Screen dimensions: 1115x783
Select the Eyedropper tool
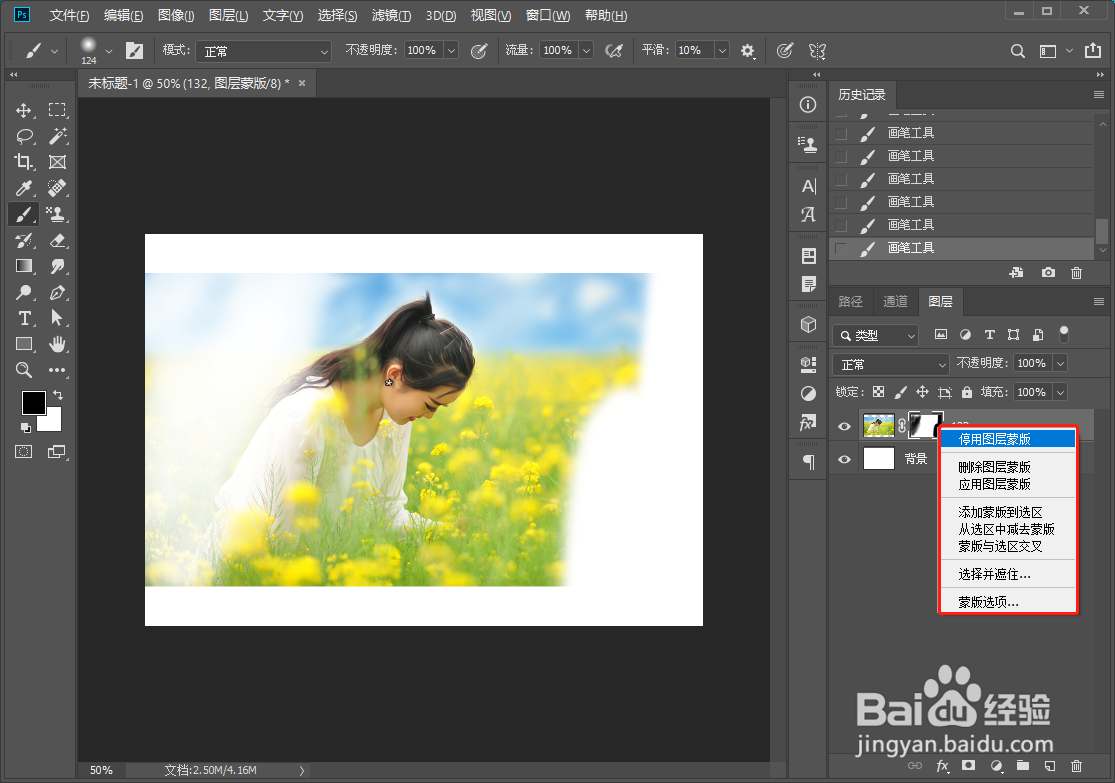24,188
